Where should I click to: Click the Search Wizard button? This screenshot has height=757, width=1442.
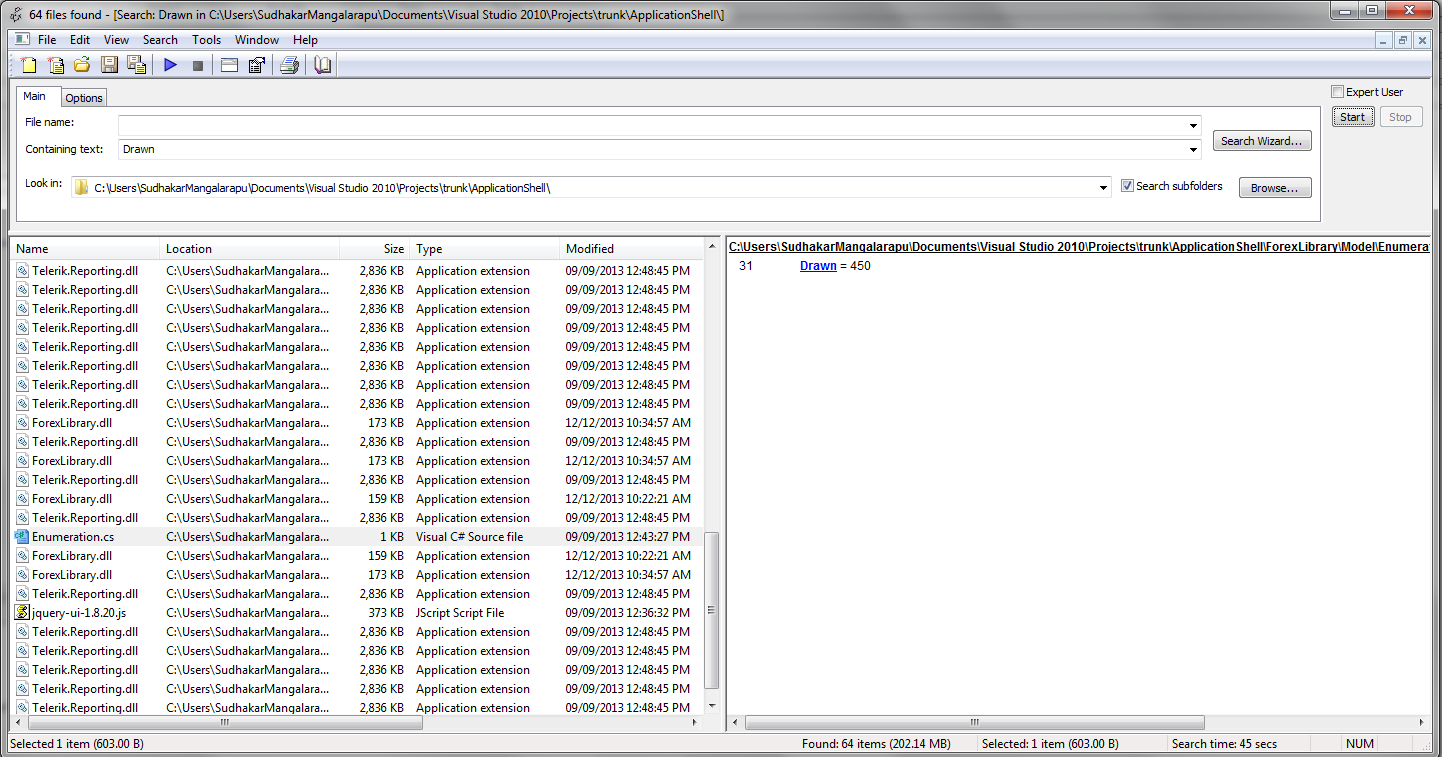point(1262,140)
